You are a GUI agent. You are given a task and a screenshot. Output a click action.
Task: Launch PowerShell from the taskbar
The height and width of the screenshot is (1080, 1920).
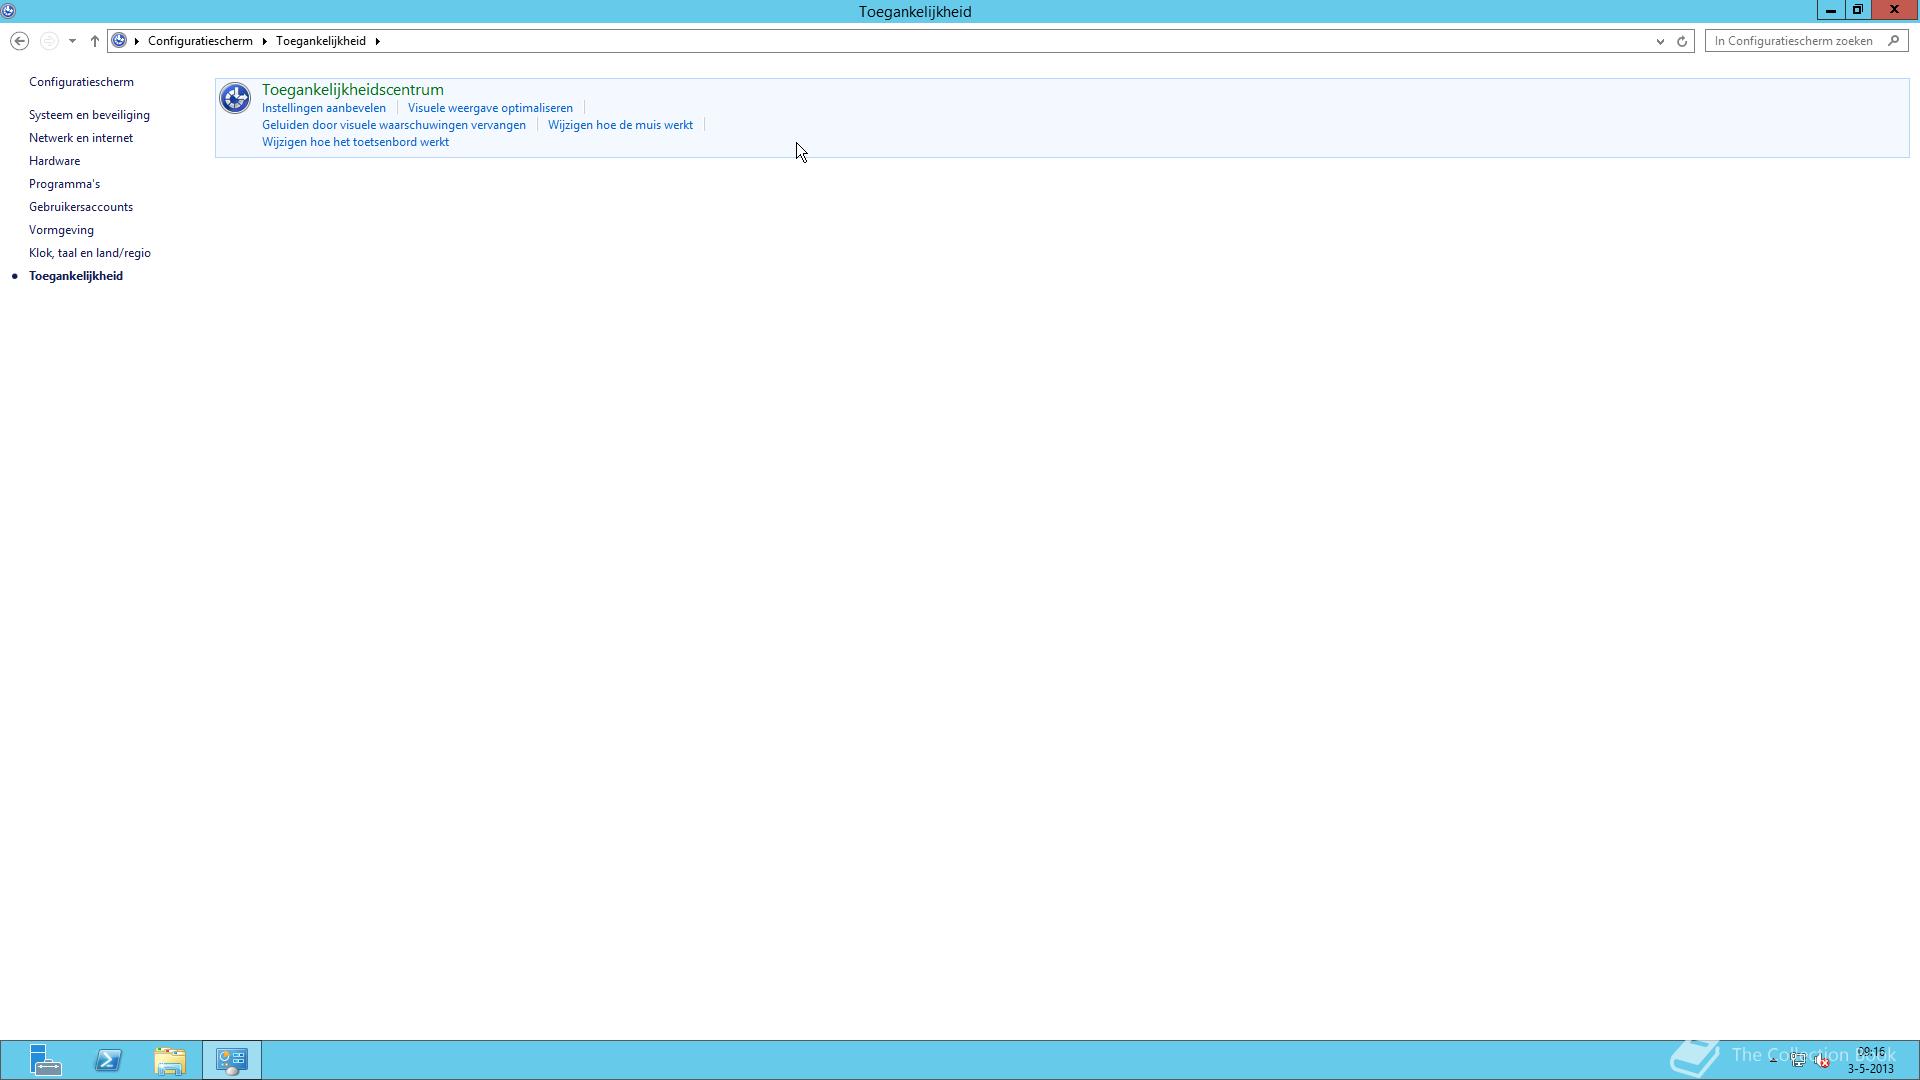coord(108,1060)
